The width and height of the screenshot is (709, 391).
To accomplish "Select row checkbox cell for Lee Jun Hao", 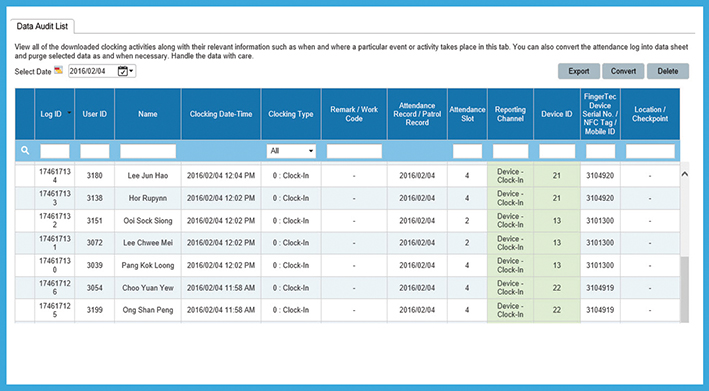I will point(25,176).
